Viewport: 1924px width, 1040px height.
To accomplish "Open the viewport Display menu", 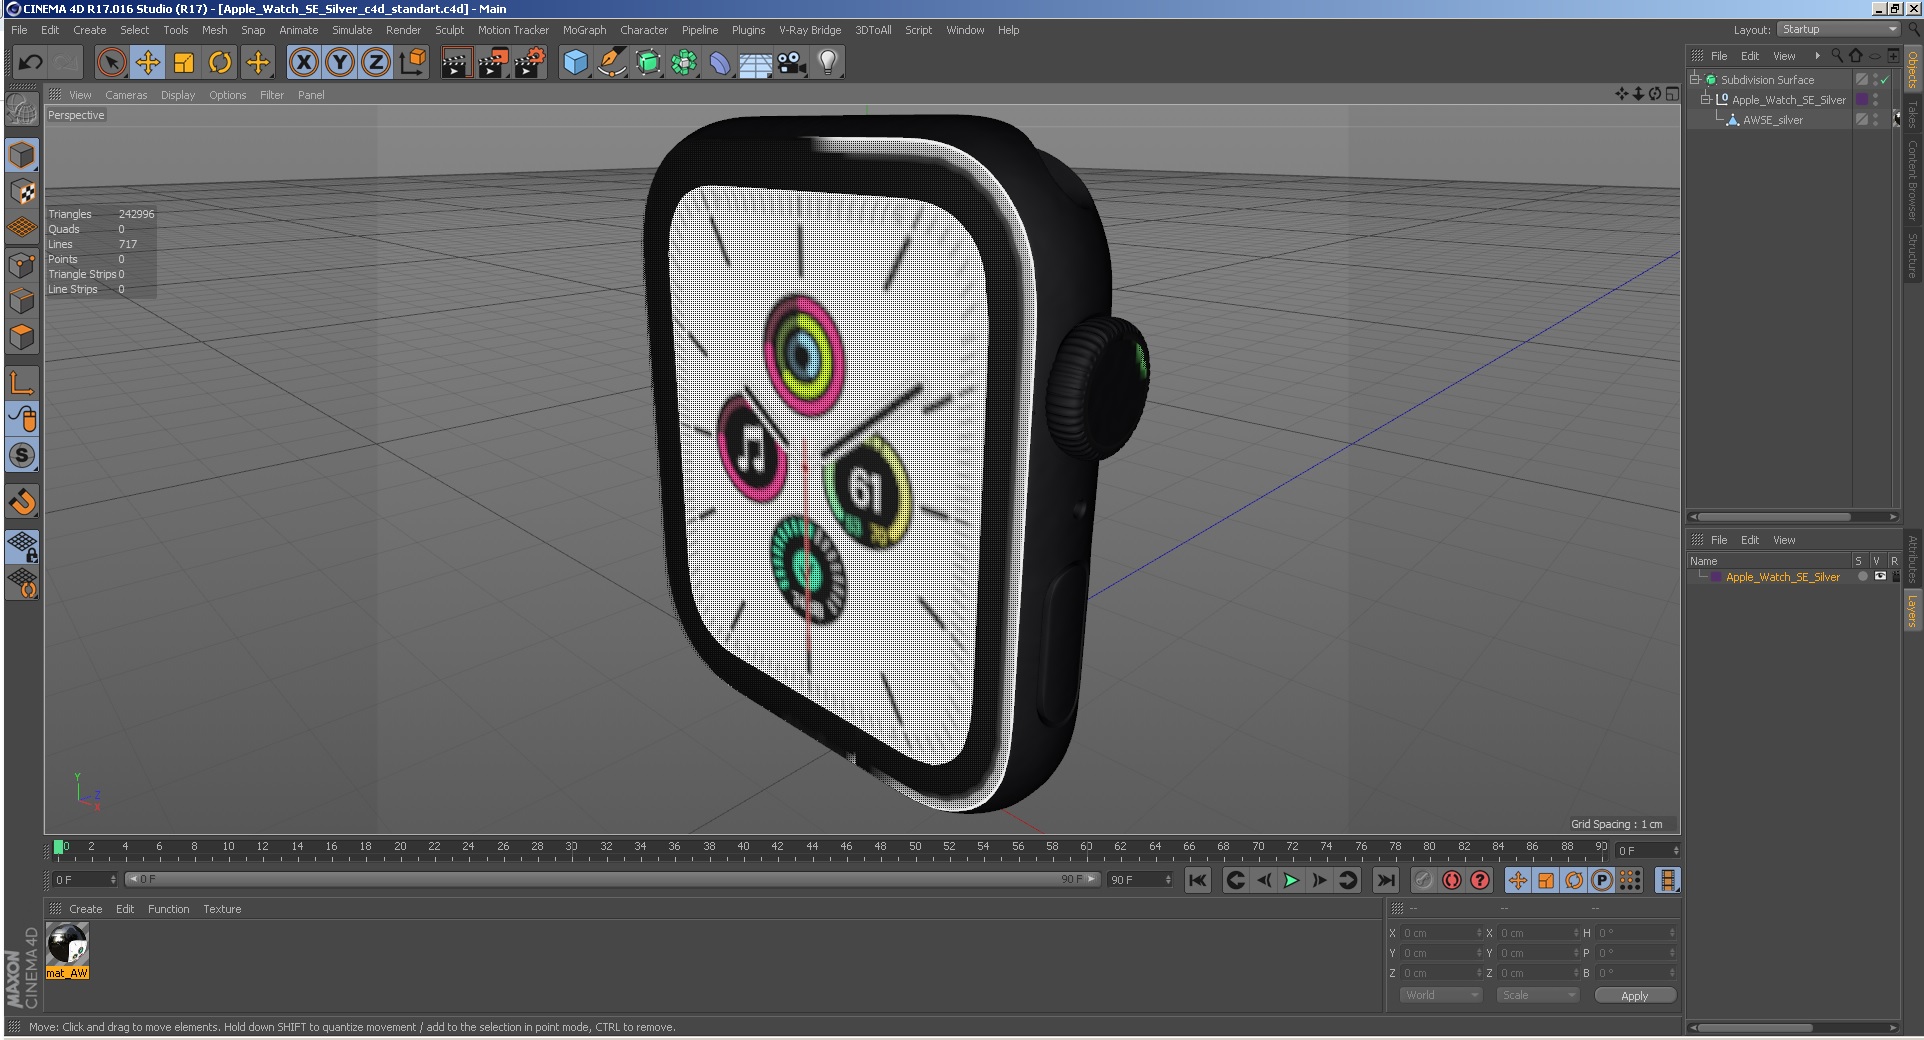I will 178,95.
